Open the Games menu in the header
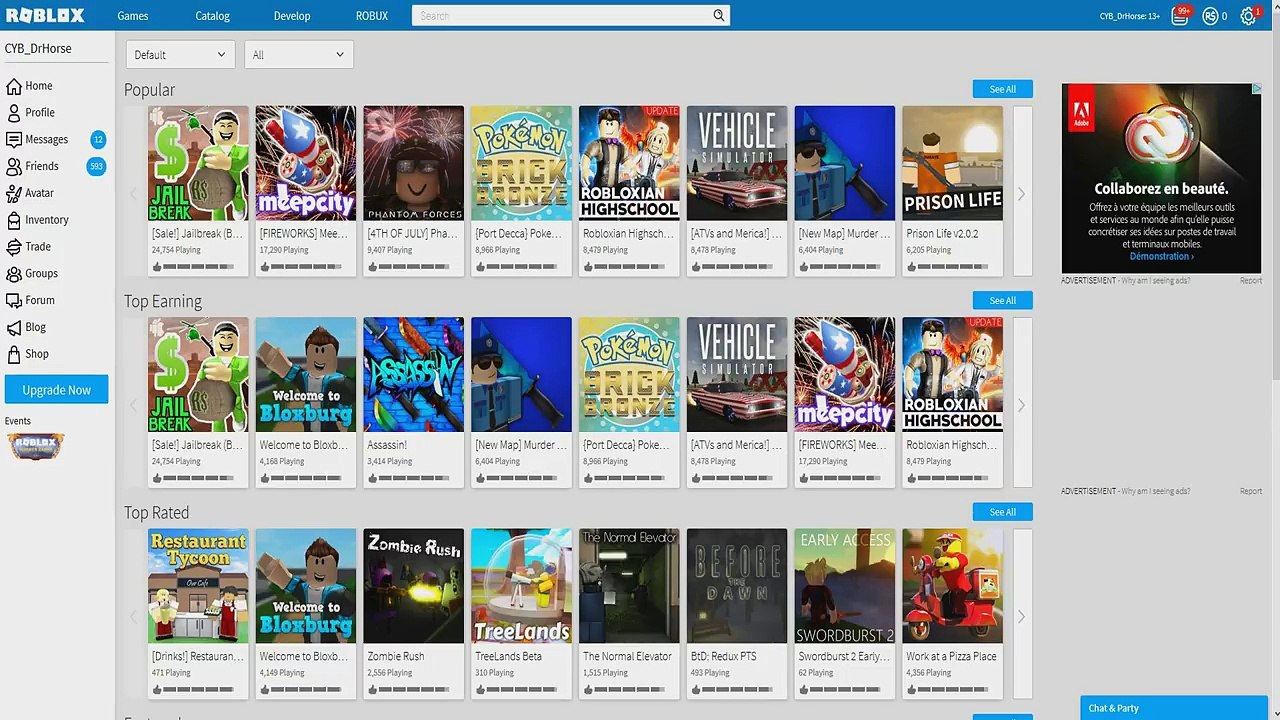The width and height of the screenshot is (1280, 720). (133, 16)
